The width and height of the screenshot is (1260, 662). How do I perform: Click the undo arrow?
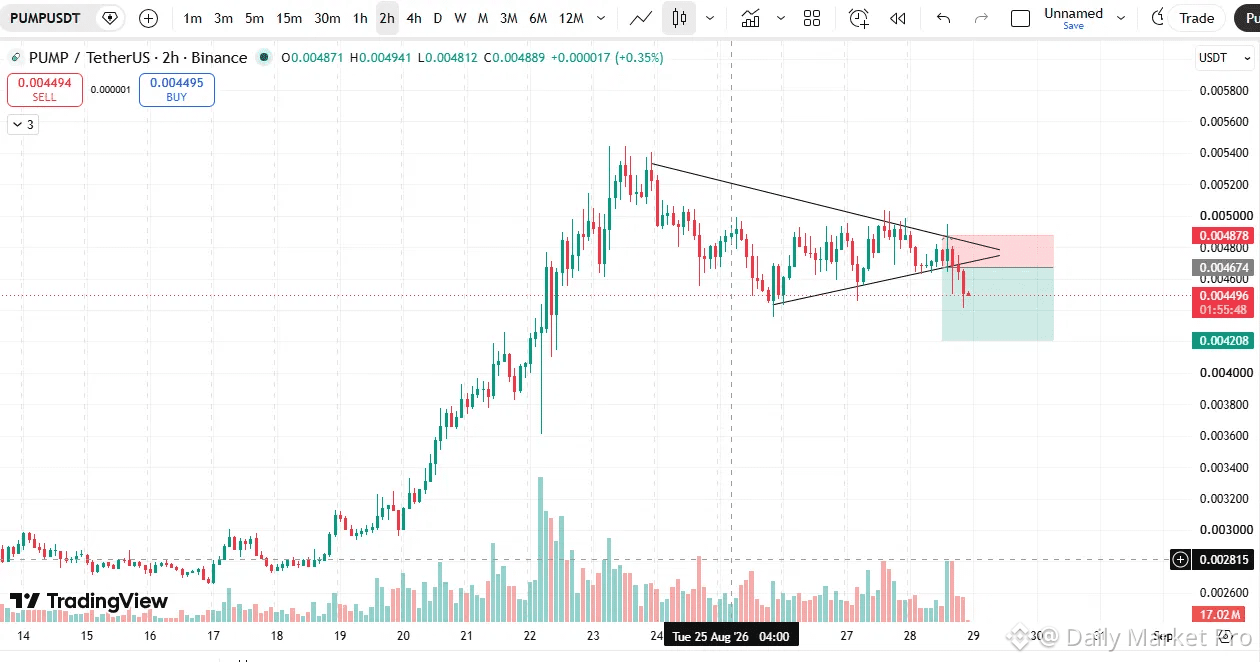(943, 18)
